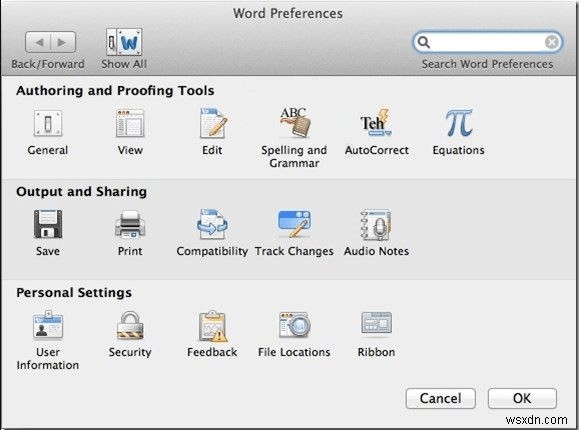This screenshot has height=430, width=579.
Task: Open Save preferences floppy disk icon
Action: [x=48, y=224]
